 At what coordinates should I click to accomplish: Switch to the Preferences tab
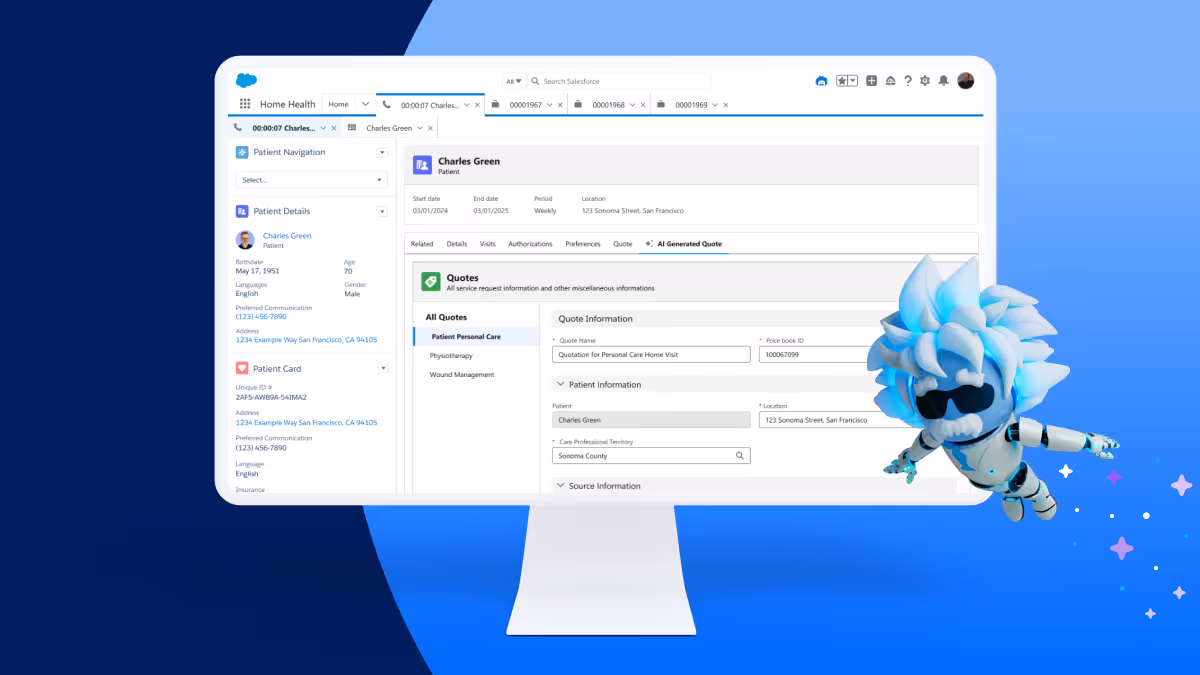click(x=583, y=244)
